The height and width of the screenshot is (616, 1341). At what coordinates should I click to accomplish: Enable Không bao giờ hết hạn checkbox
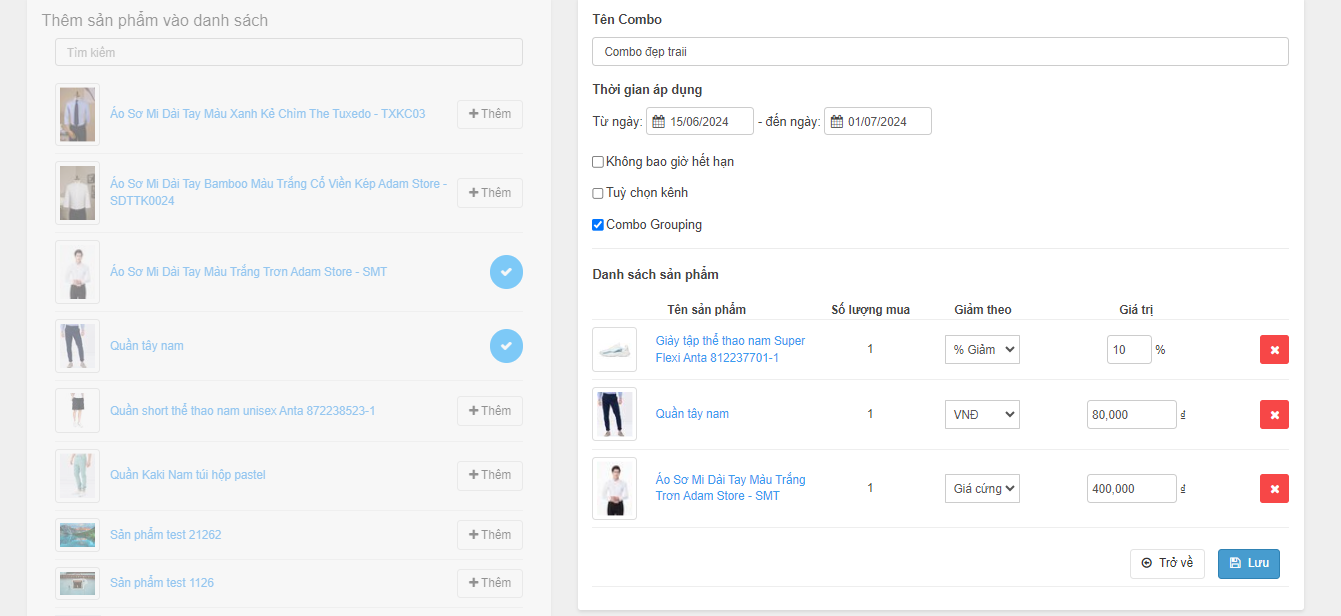(x=598, y=162)
